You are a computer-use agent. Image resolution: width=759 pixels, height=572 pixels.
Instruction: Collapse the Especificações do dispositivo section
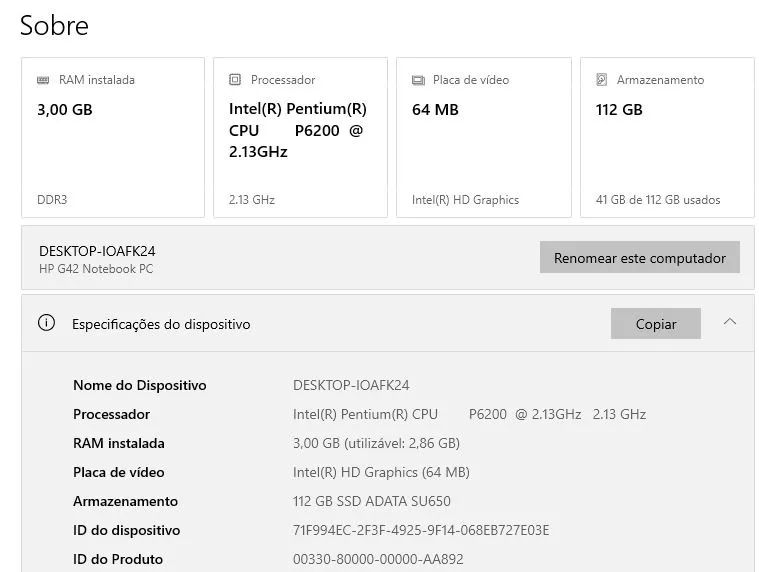pos(730,322)
